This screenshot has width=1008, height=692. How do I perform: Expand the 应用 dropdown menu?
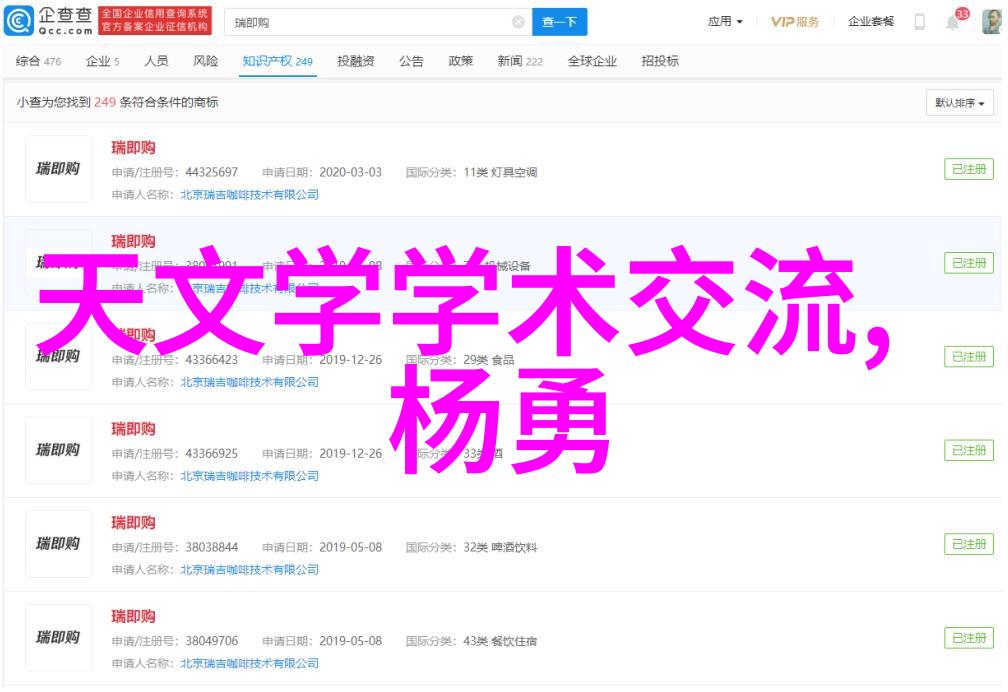[725, 22]
